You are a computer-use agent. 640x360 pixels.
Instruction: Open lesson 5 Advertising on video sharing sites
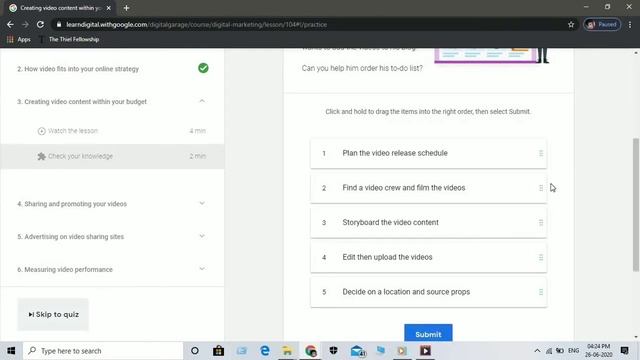tap(70, 237)
